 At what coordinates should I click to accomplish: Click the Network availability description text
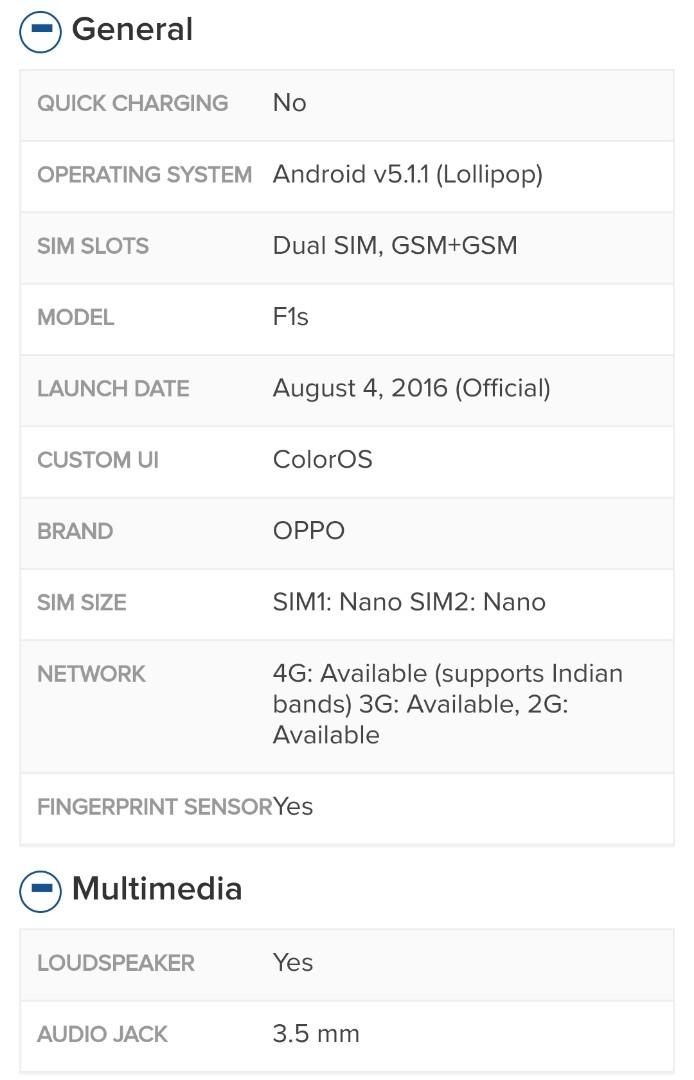448,704
